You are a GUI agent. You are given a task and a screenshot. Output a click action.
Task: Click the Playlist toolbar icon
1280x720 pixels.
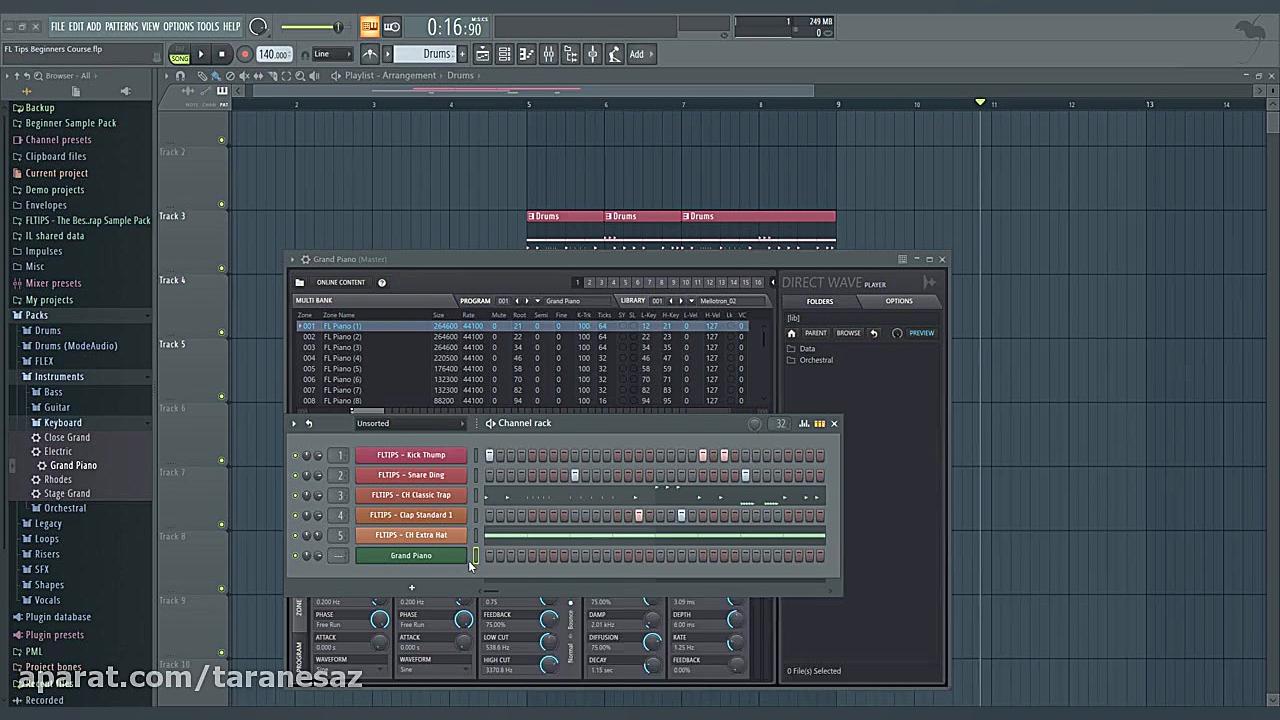[481, 54]
